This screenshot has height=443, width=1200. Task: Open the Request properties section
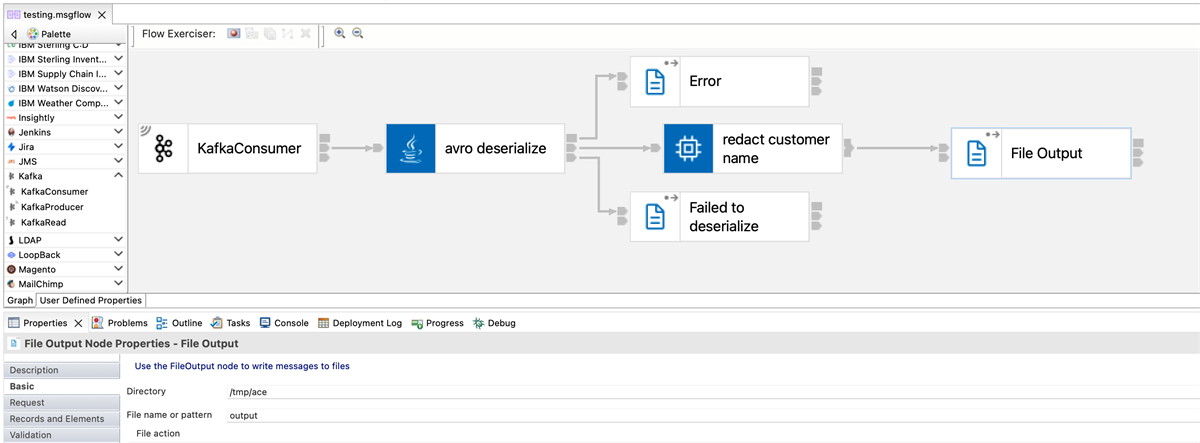(27, 402)
